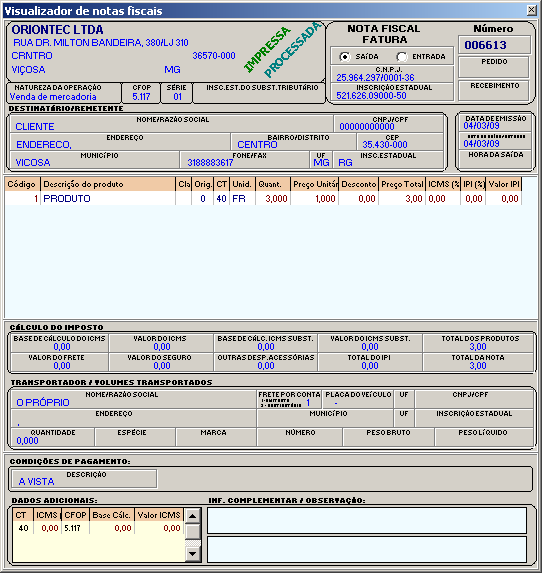Click the payment description field A VISTA
This screenshot has height=573, width=542.
point(84,479)
